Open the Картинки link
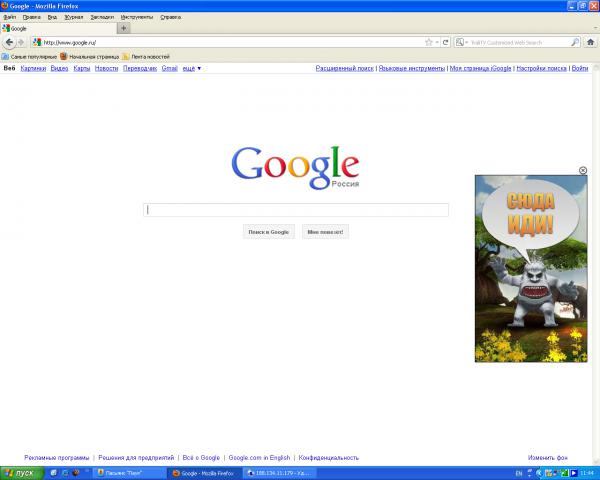Viewport: 600px width, 480px height. (33, 69)
